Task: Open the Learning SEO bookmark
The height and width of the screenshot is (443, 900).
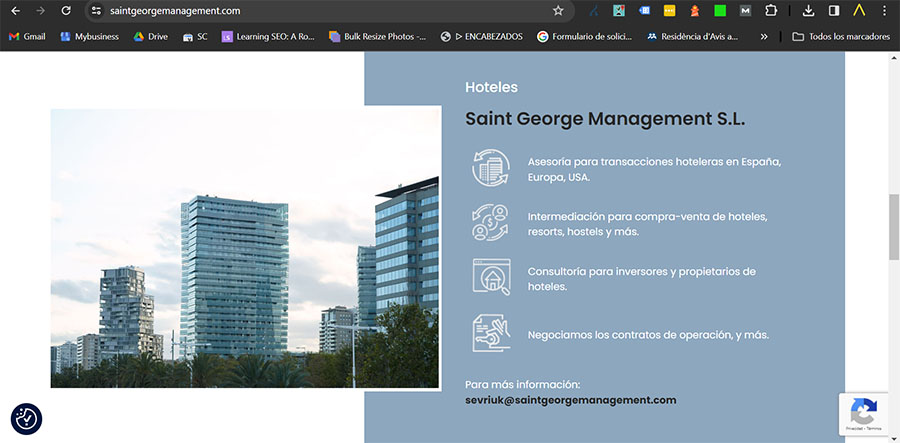Action: pyautogui.click(x=269, y=36)
